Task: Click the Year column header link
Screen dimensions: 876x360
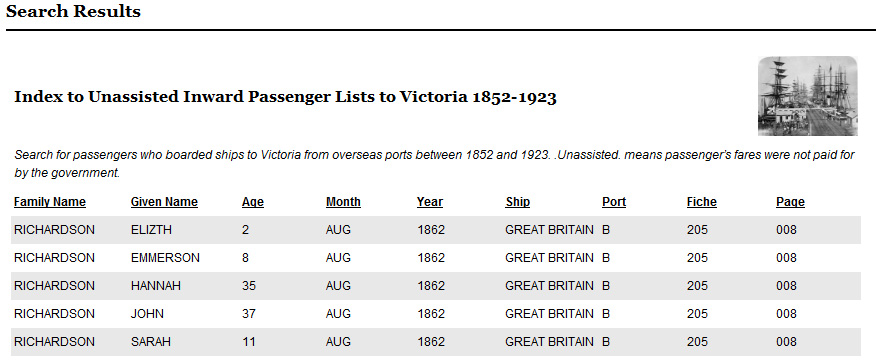Action: click(x=430, y=202)
